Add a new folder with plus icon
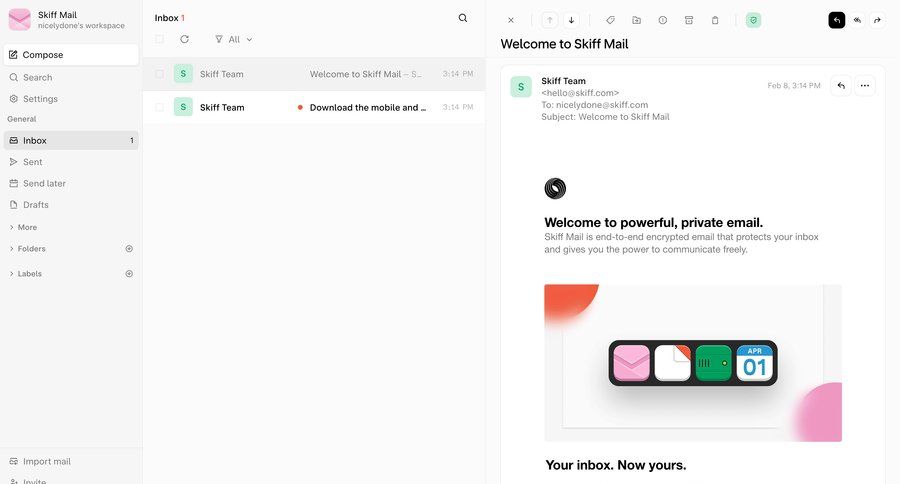The width and height of the screenshot is (900, 484). click(x=129, y=249)
